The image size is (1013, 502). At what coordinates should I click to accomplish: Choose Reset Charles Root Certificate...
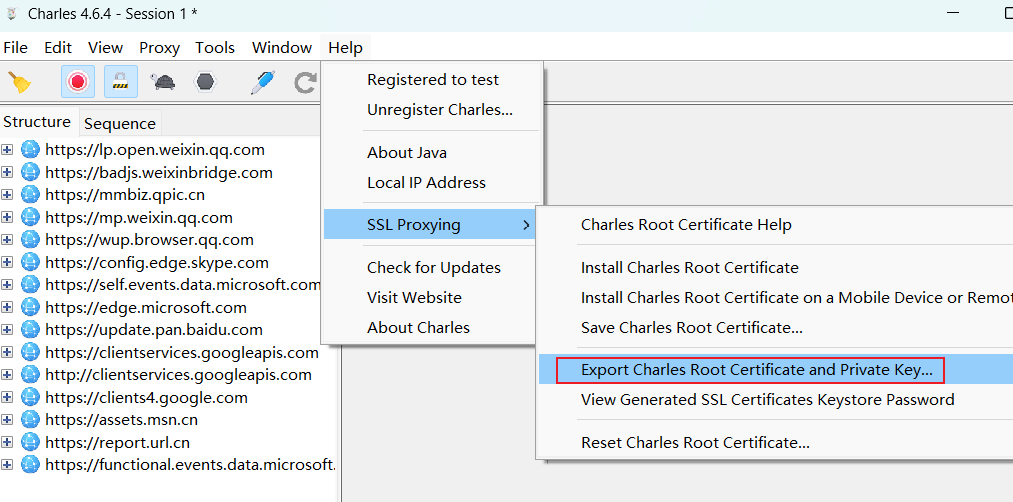tap(776, 443)
